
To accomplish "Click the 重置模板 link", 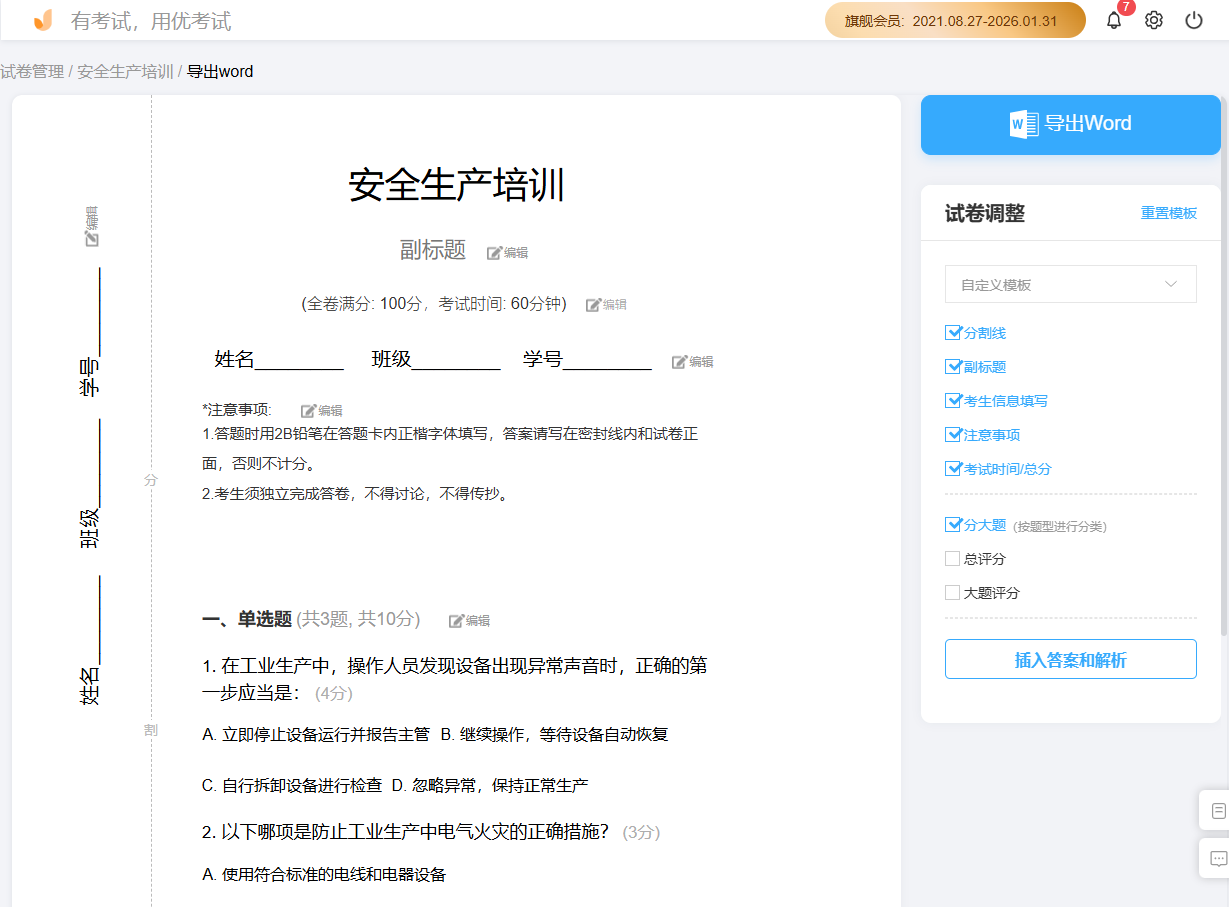I will pos(1169,213).
